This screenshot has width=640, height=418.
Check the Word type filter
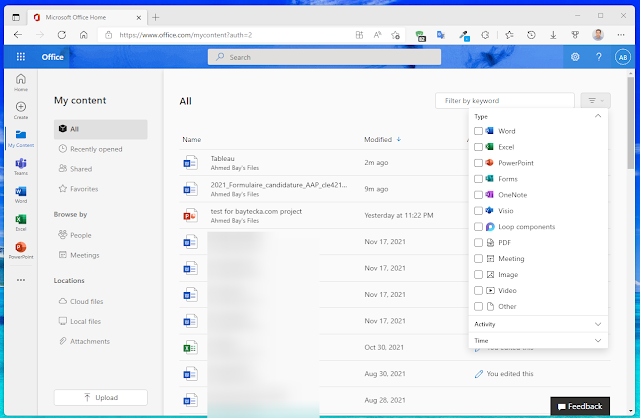pos(478,131)
